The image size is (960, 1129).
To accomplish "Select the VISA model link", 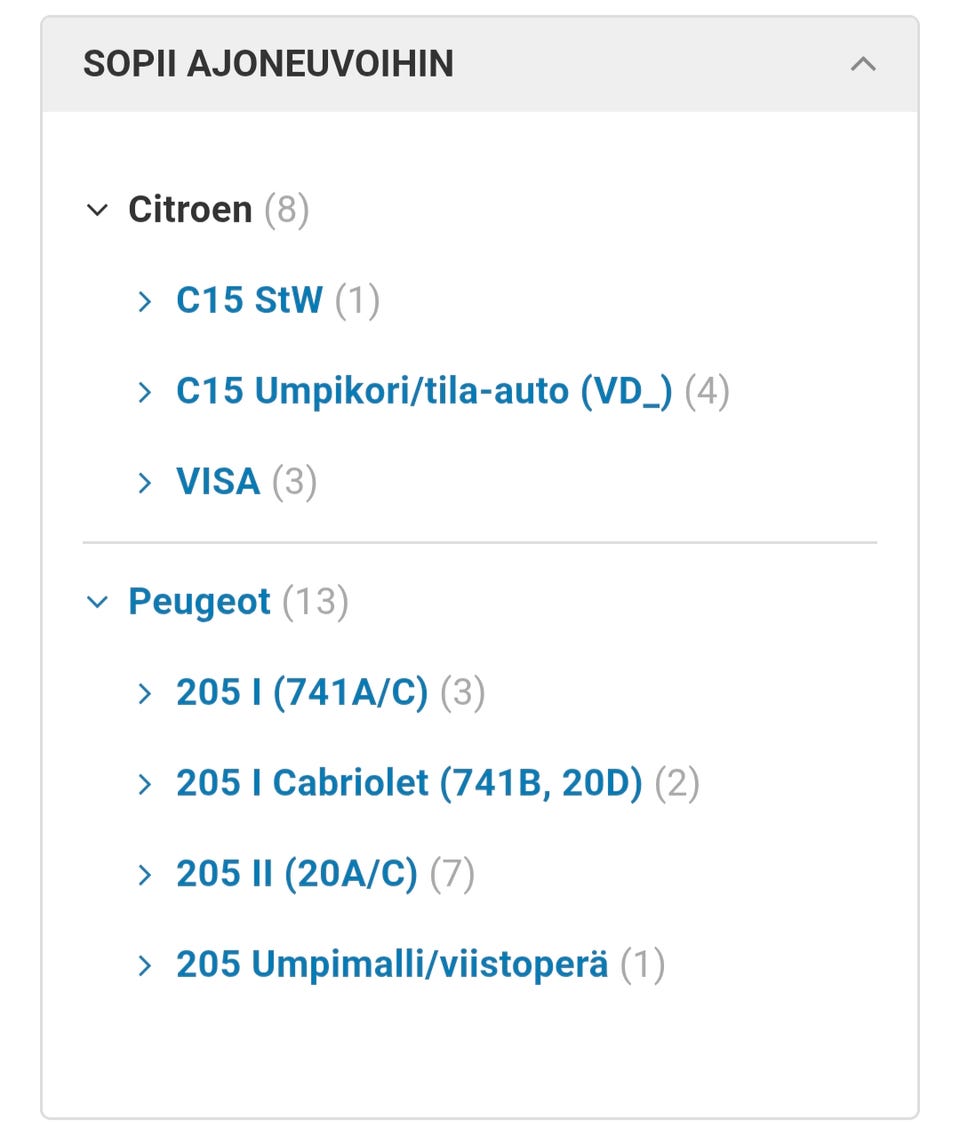I will point(218,482).
